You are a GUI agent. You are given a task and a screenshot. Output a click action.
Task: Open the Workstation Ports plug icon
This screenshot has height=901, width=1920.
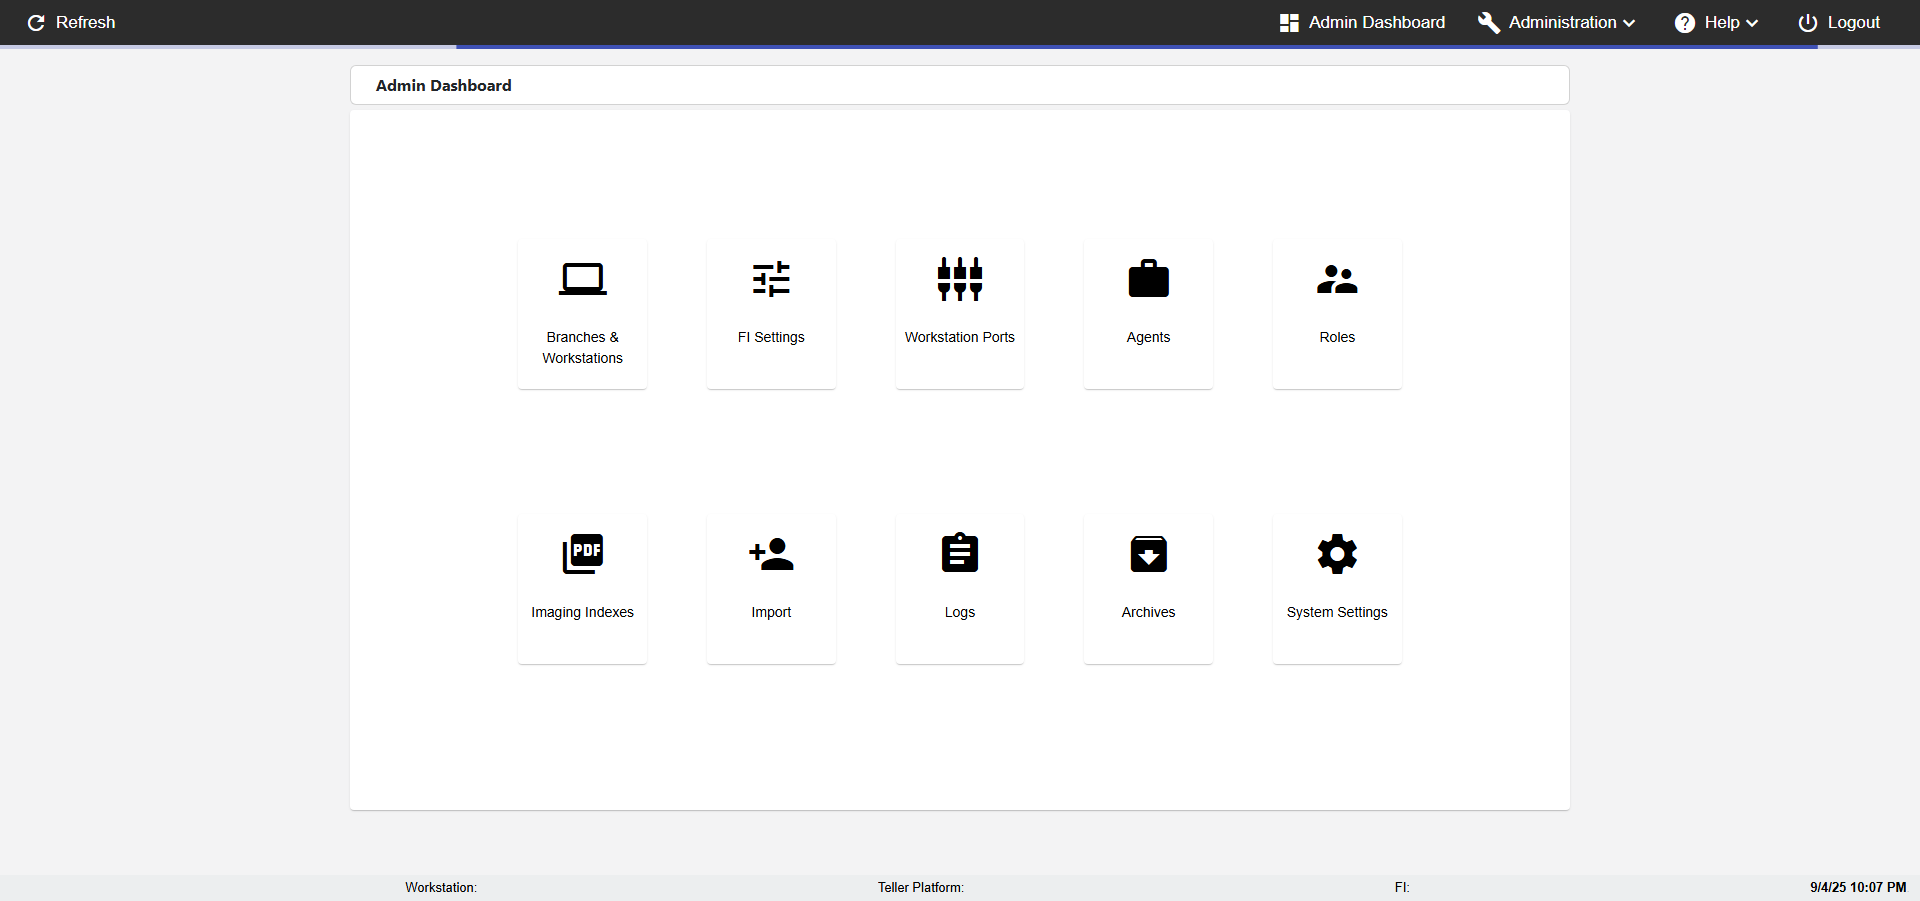(960, 279)
